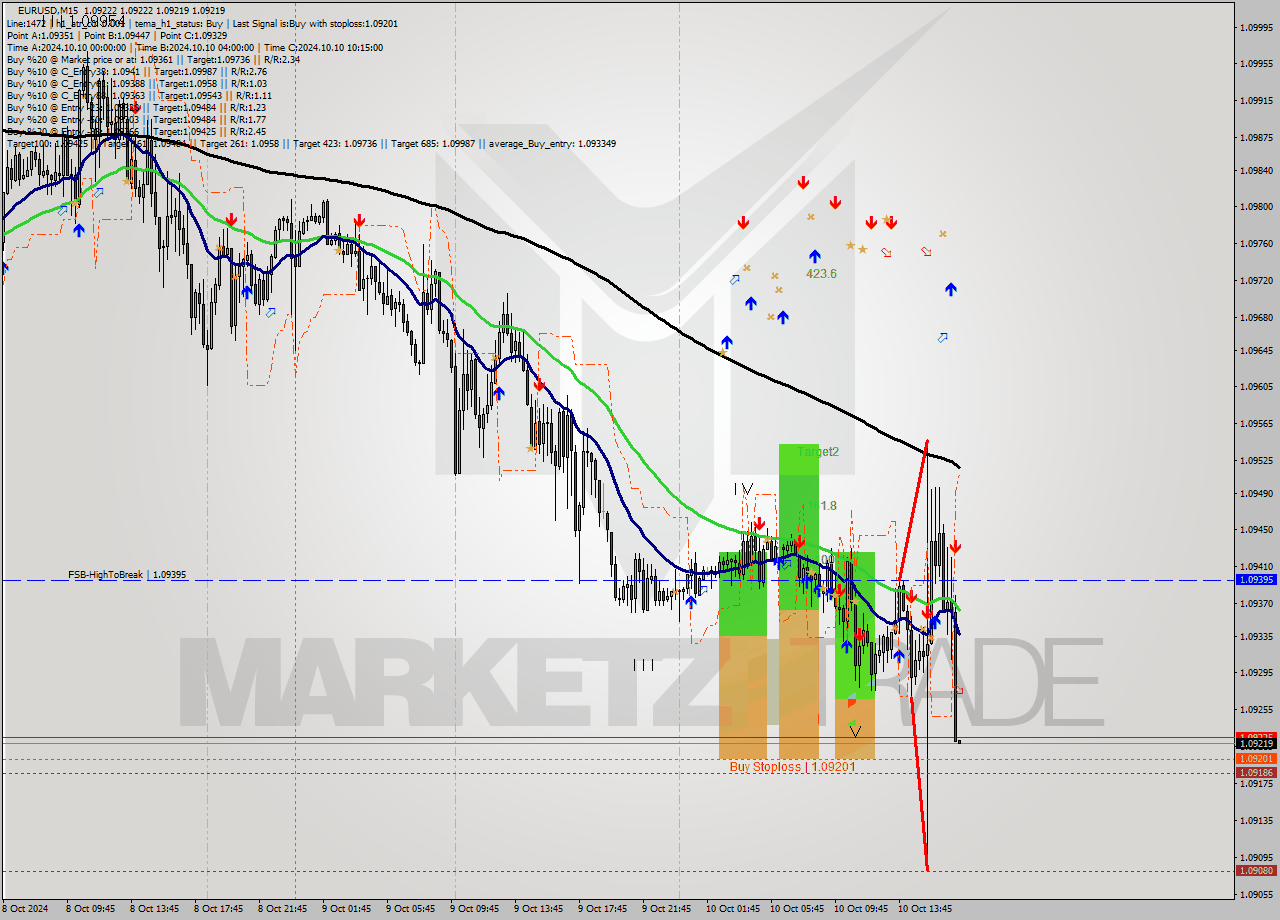Click the '9 Oct 21:45' time axis label
This screenshot has height=920, width=1280.
click(x=666, y=909)
